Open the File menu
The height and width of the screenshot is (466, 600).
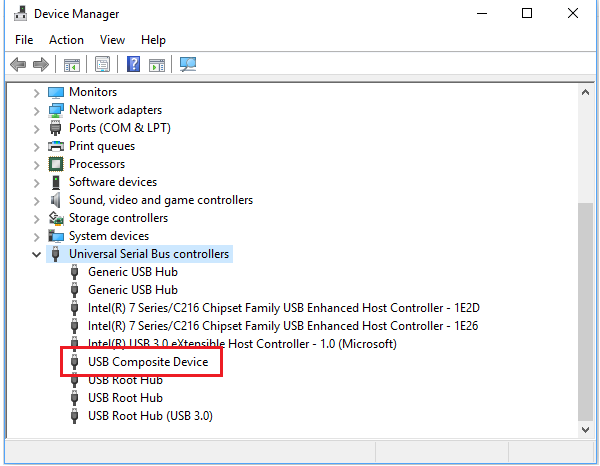(x=24, y=40)
